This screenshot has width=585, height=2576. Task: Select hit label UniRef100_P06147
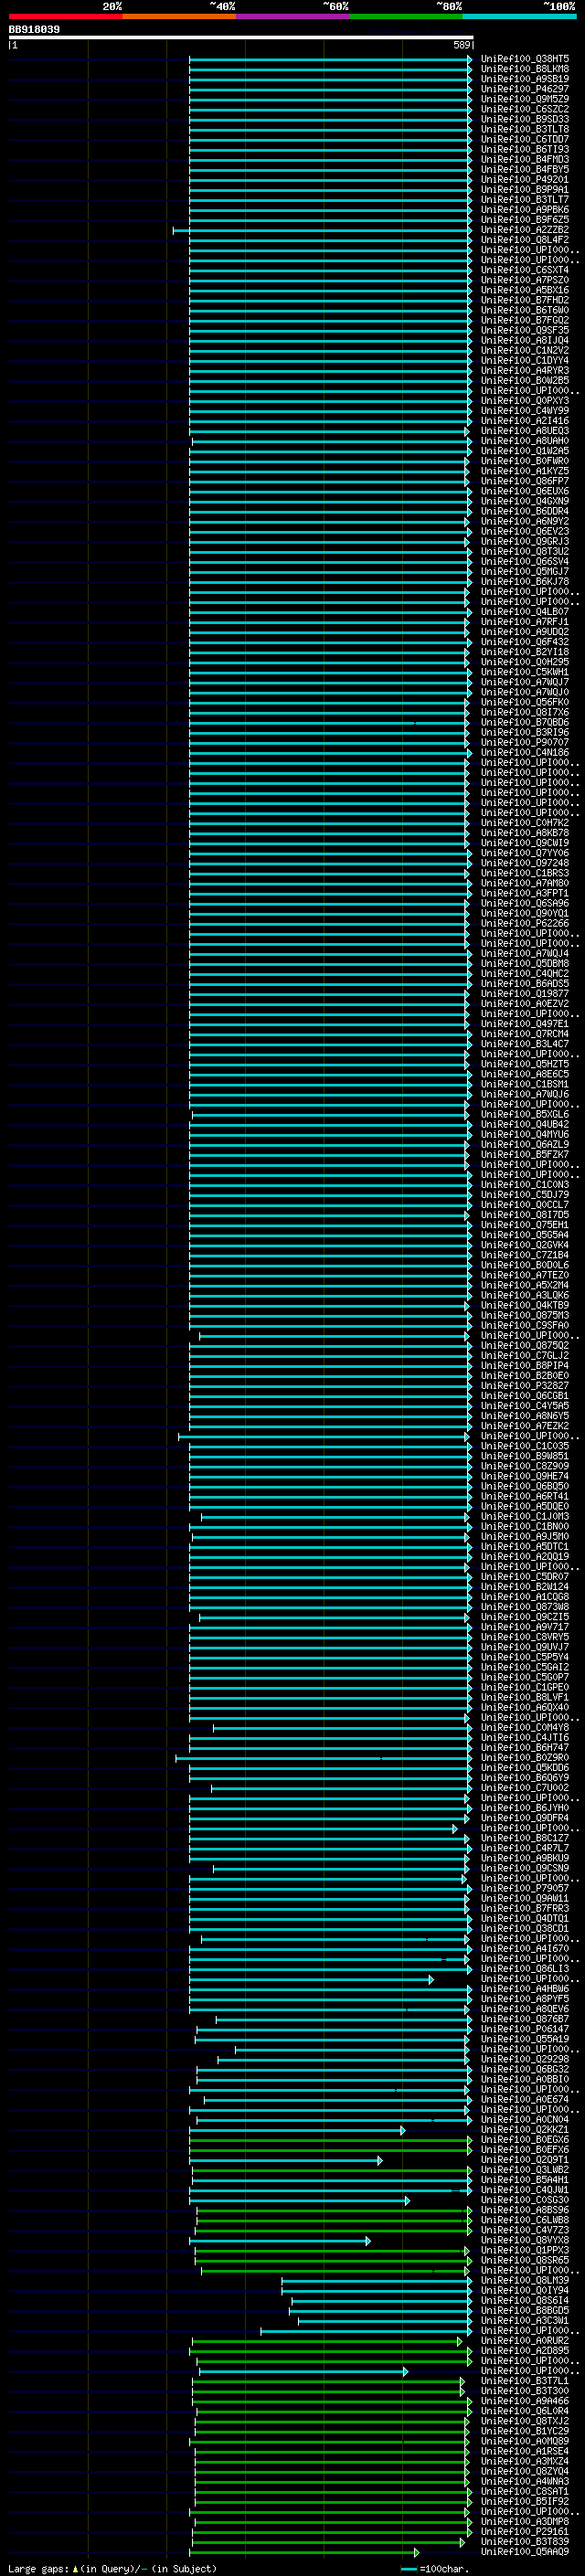point(525,2029)
